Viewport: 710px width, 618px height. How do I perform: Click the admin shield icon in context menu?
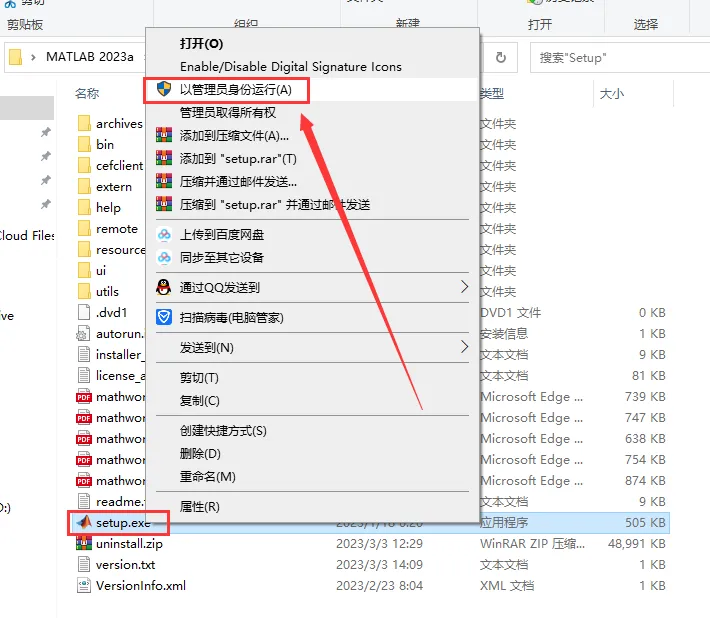(x=164, y=89)
